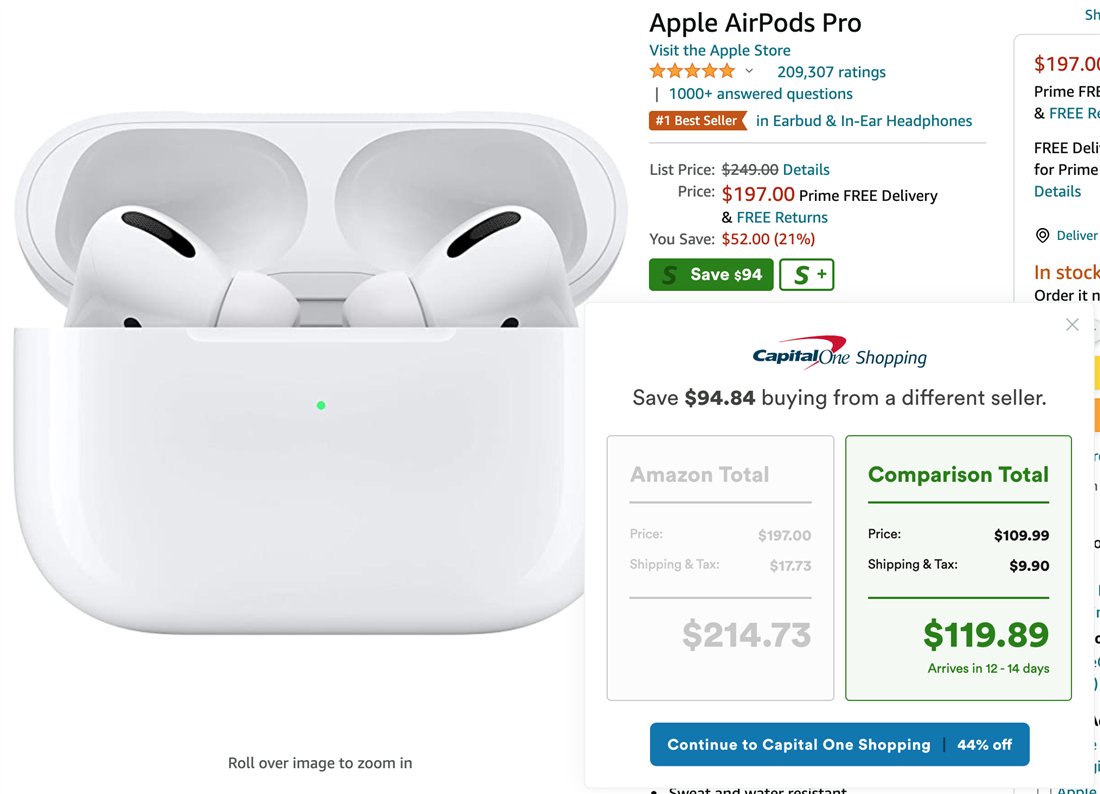Open the FREE Returns link under price
The height and width of the screenshot is (794, 1100).
tap(782, 217)
